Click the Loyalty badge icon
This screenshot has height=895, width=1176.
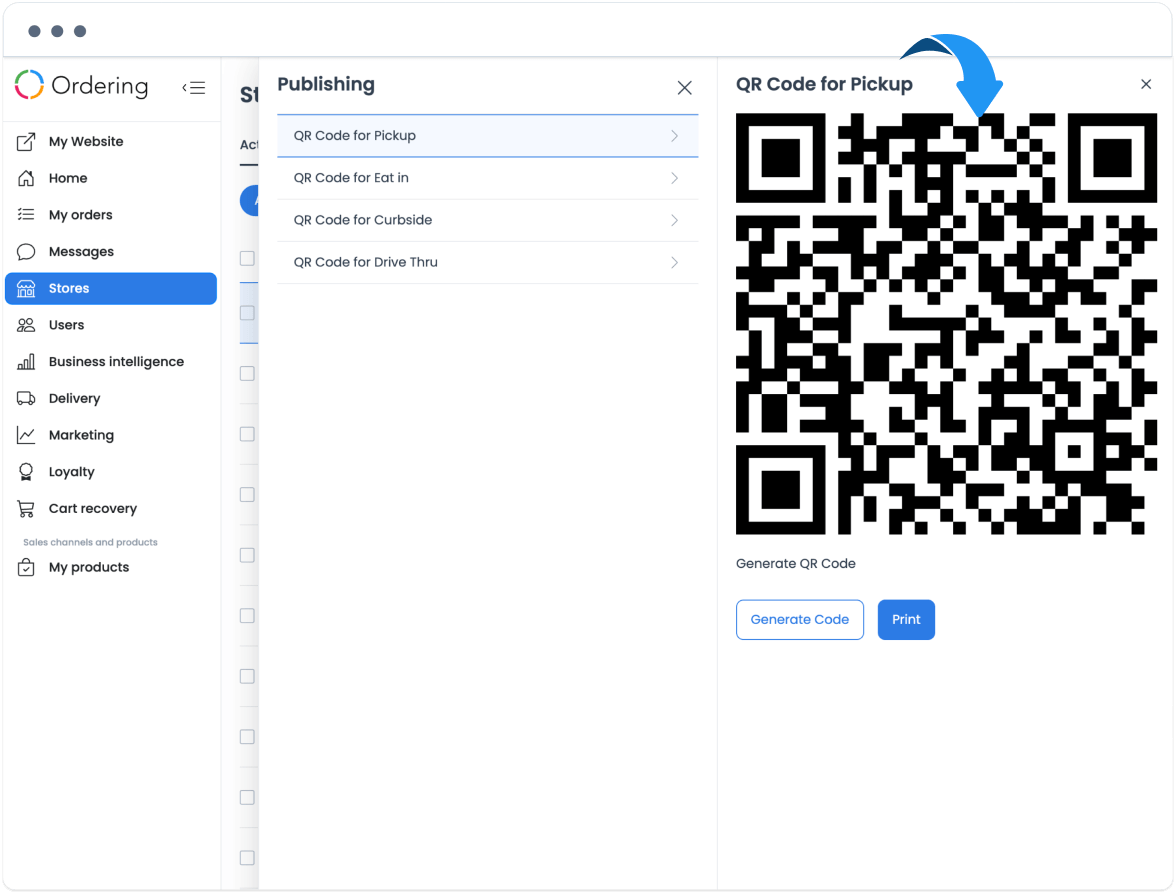(26, 472)
